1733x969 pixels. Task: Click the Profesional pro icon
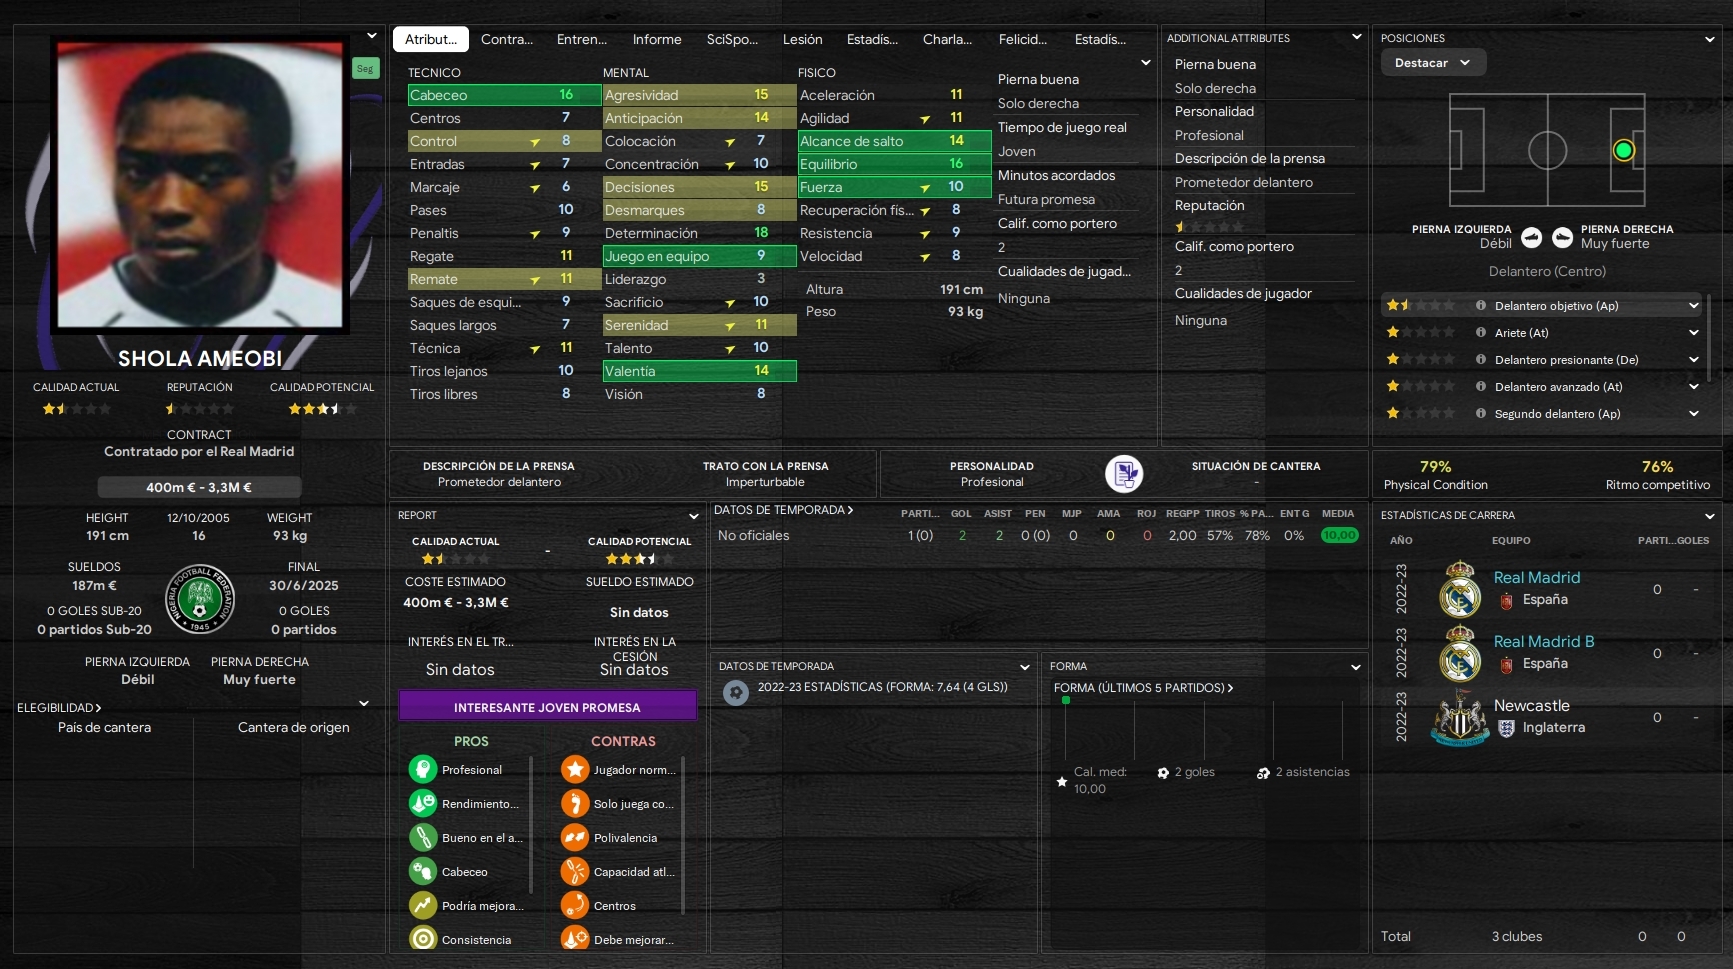click(x=423, y=769)
